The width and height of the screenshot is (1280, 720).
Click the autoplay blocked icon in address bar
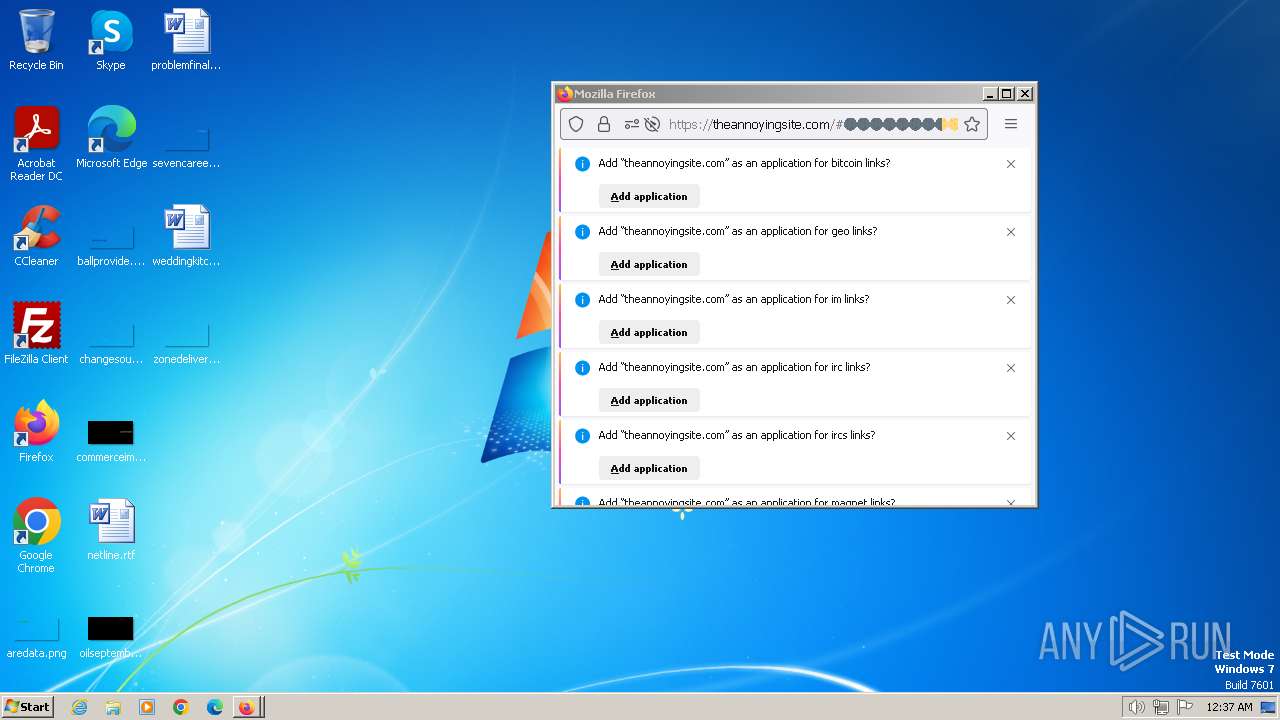click(652, 124)
